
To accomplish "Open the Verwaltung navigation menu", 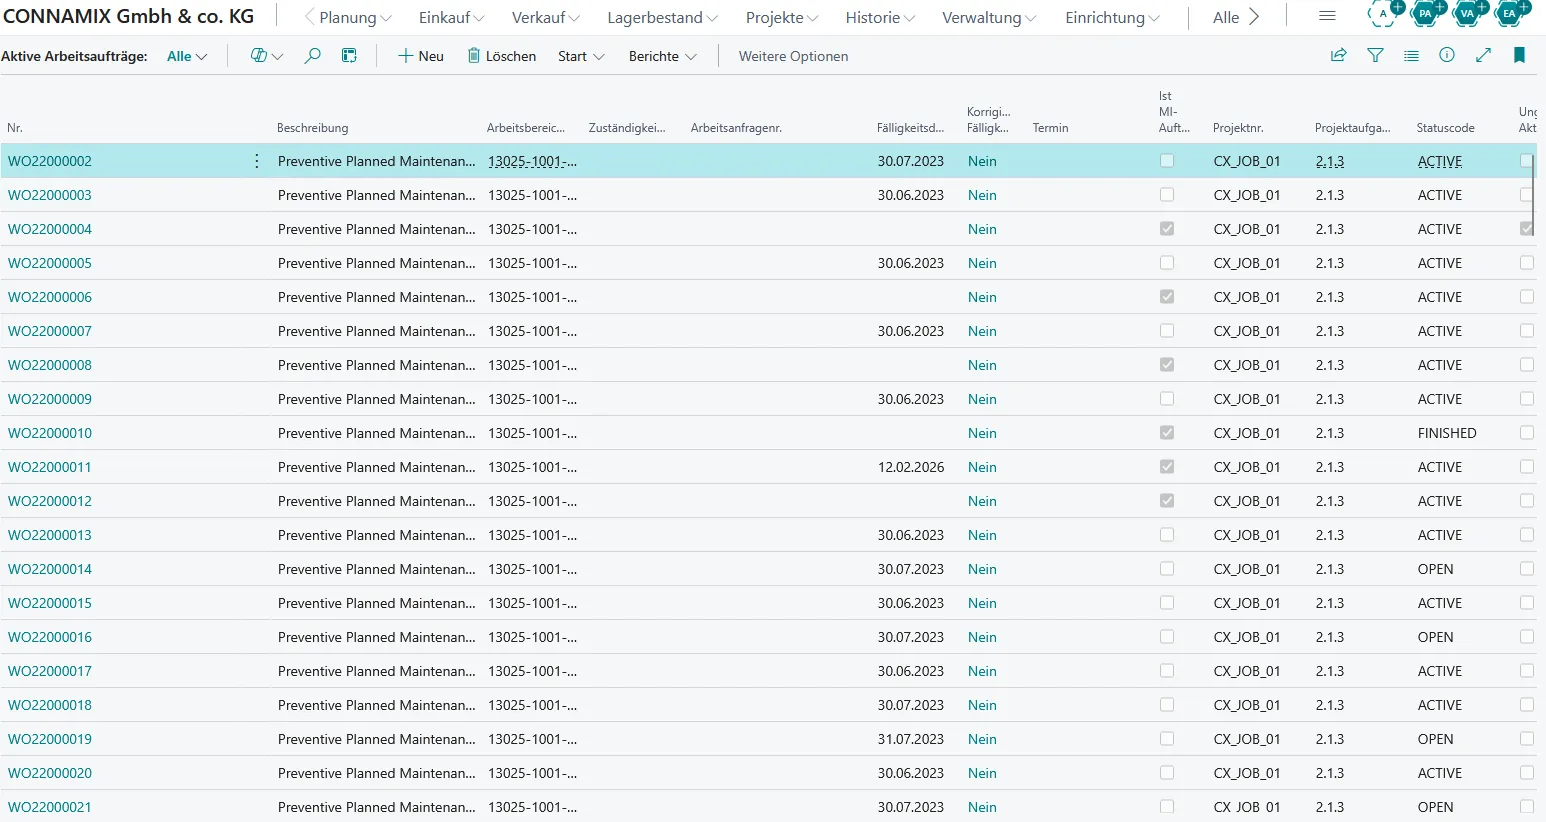I will coord(989,17).
